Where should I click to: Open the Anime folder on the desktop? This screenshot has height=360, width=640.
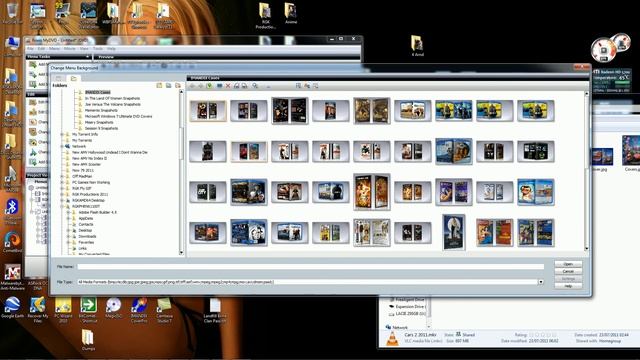(x=291, y=13)
